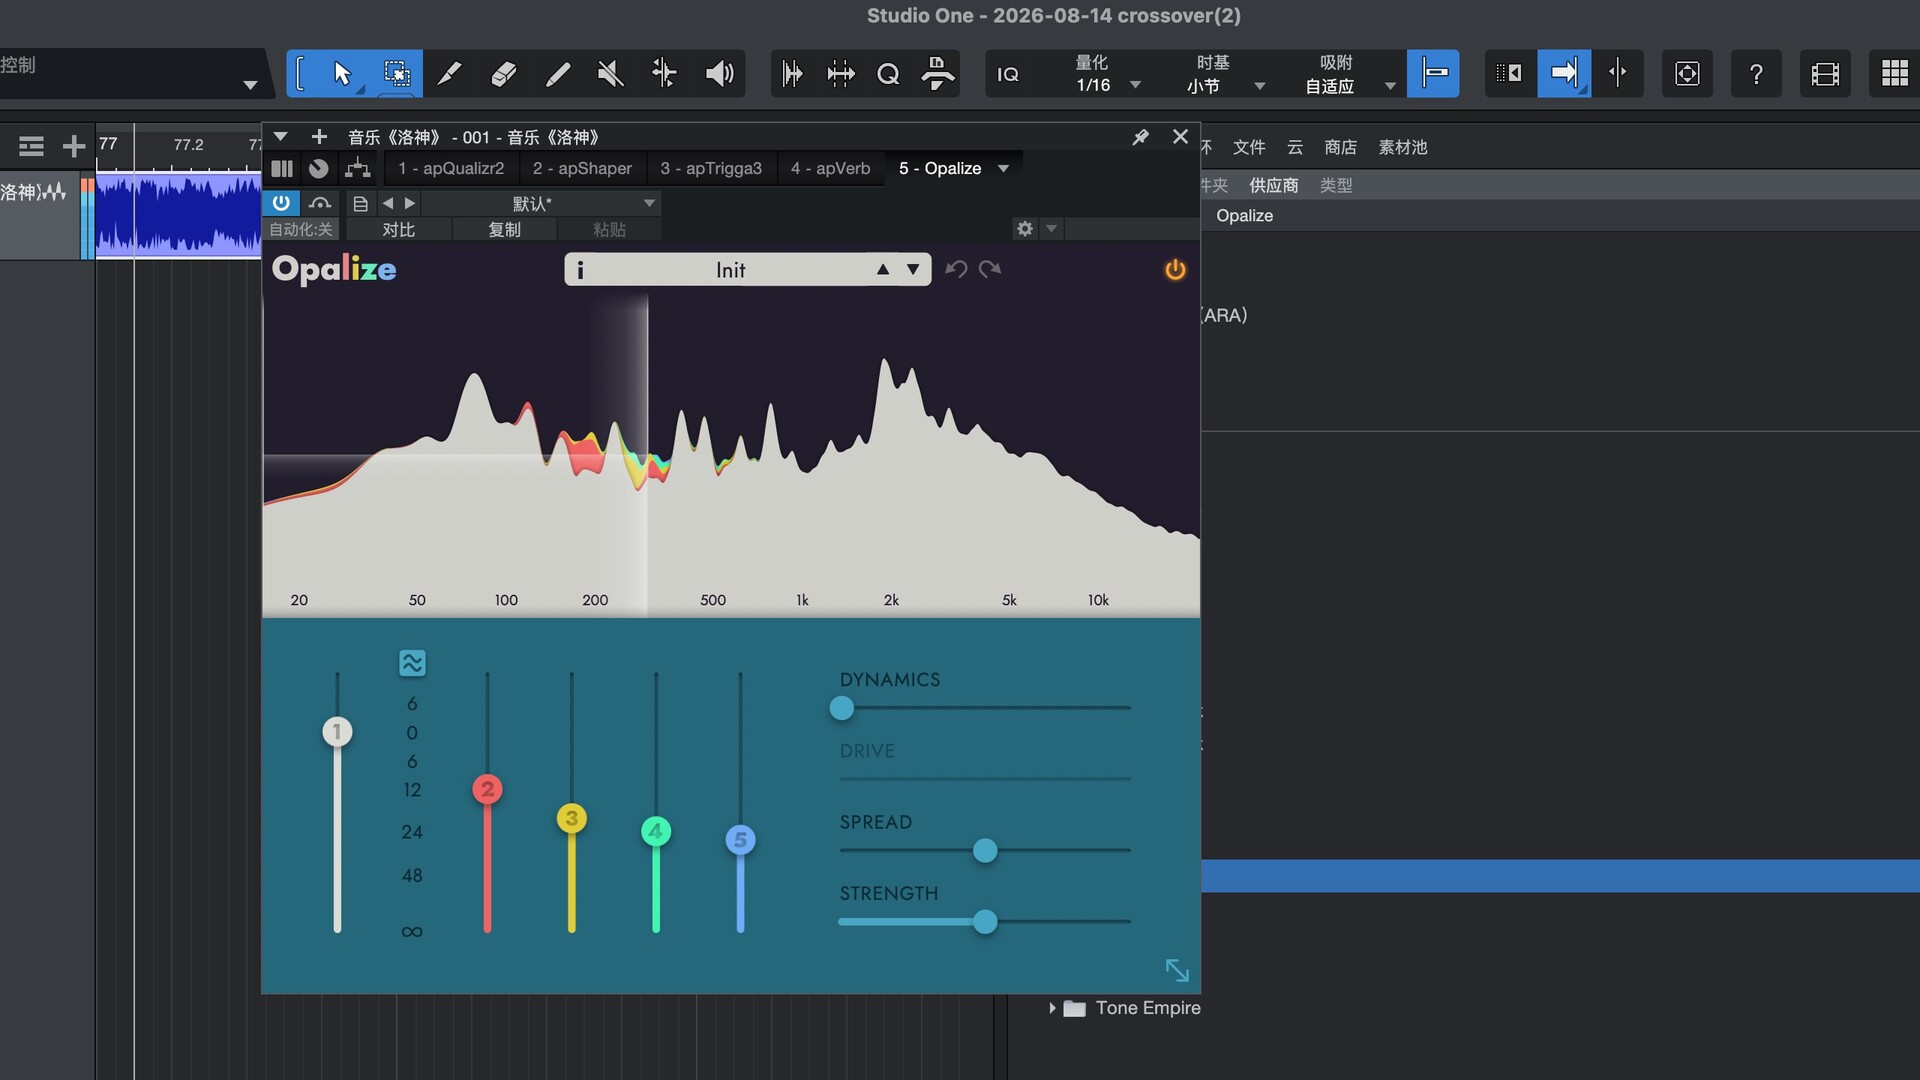Open the 量化 1/16 quantize dropdown
This screenshot has height=1080, width=1920.
(x=1106, y=74)
